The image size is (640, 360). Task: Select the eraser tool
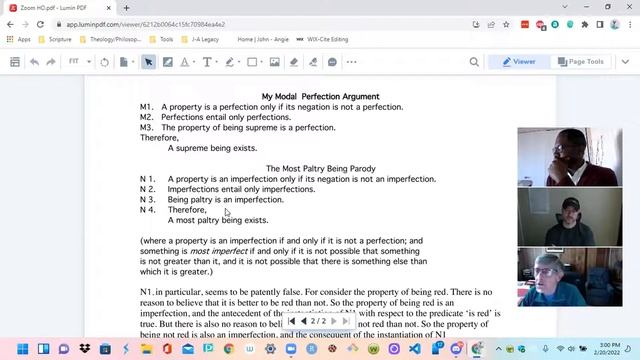pyautogui.click(x=294, y=62)
